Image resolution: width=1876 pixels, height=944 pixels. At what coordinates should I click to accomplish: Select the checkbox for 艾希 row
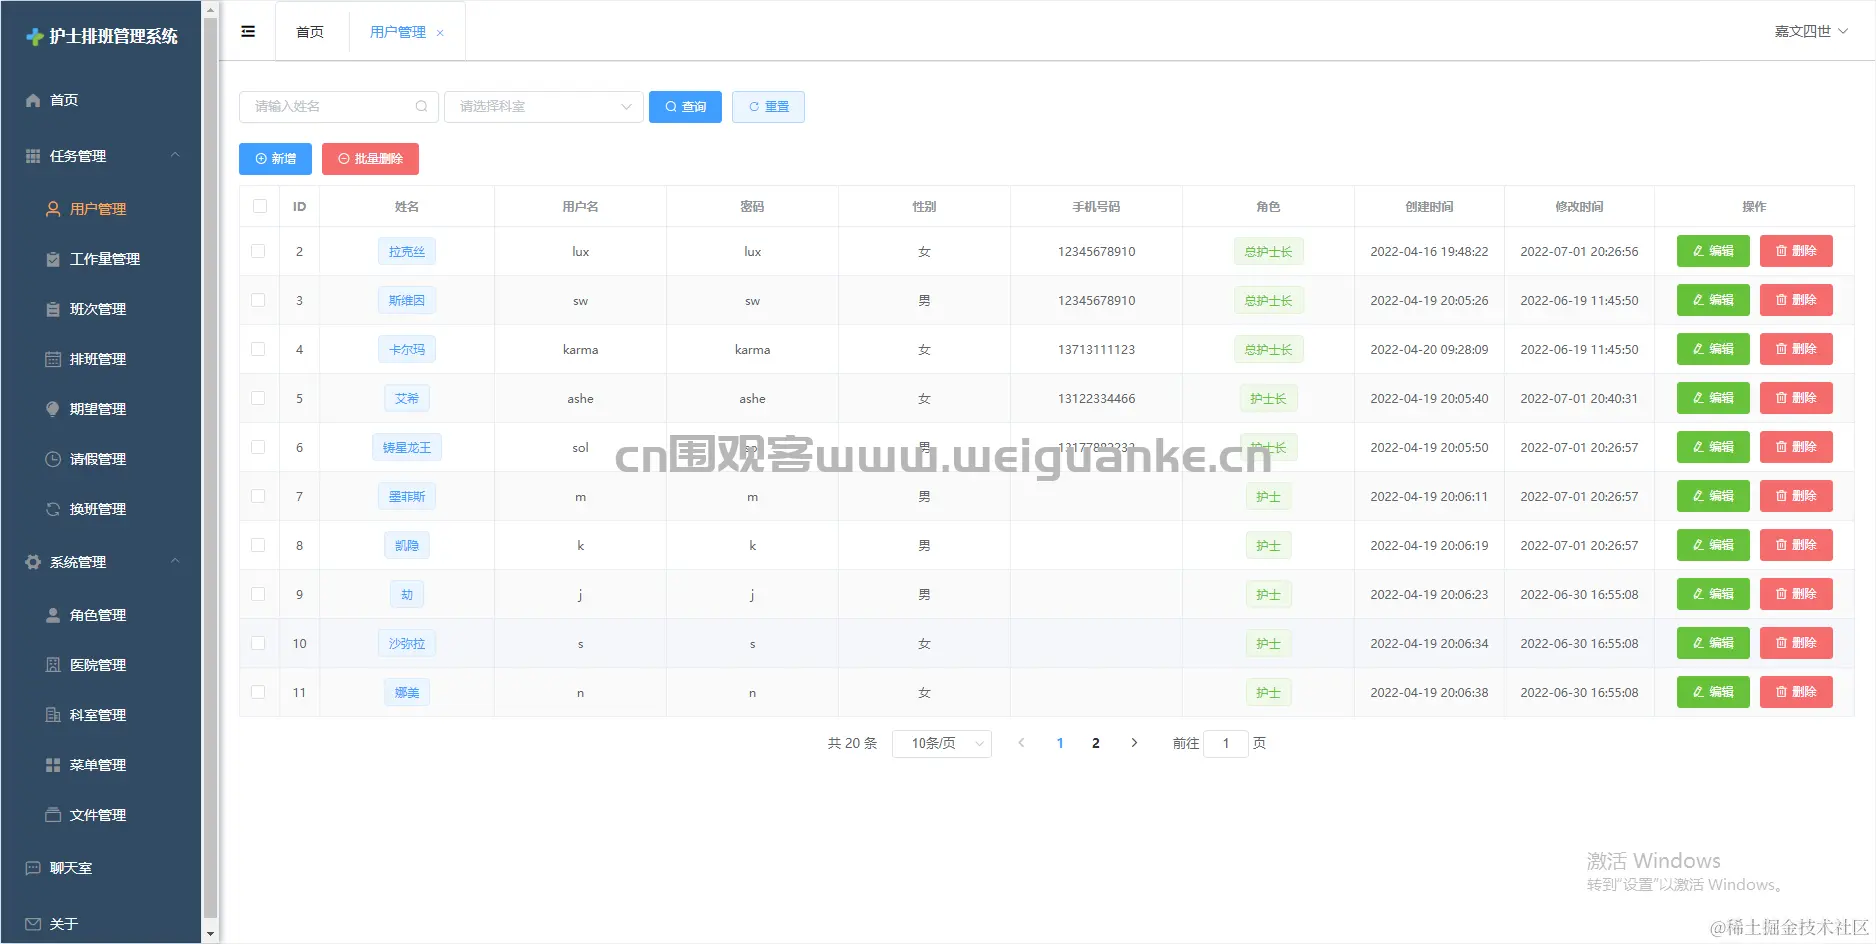[258, 398]
